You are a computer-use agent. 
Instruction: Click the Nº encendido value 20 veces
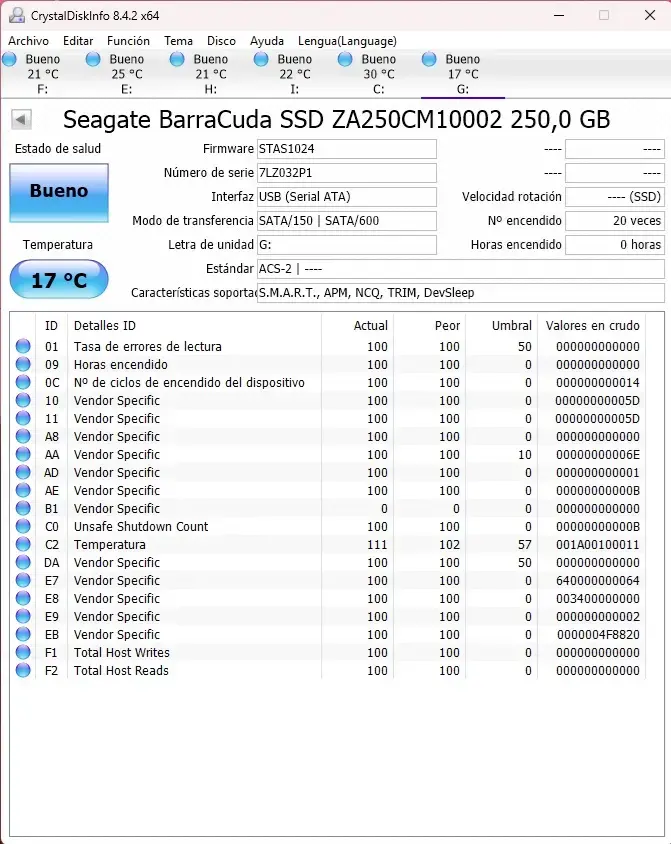tap(615, 221)
